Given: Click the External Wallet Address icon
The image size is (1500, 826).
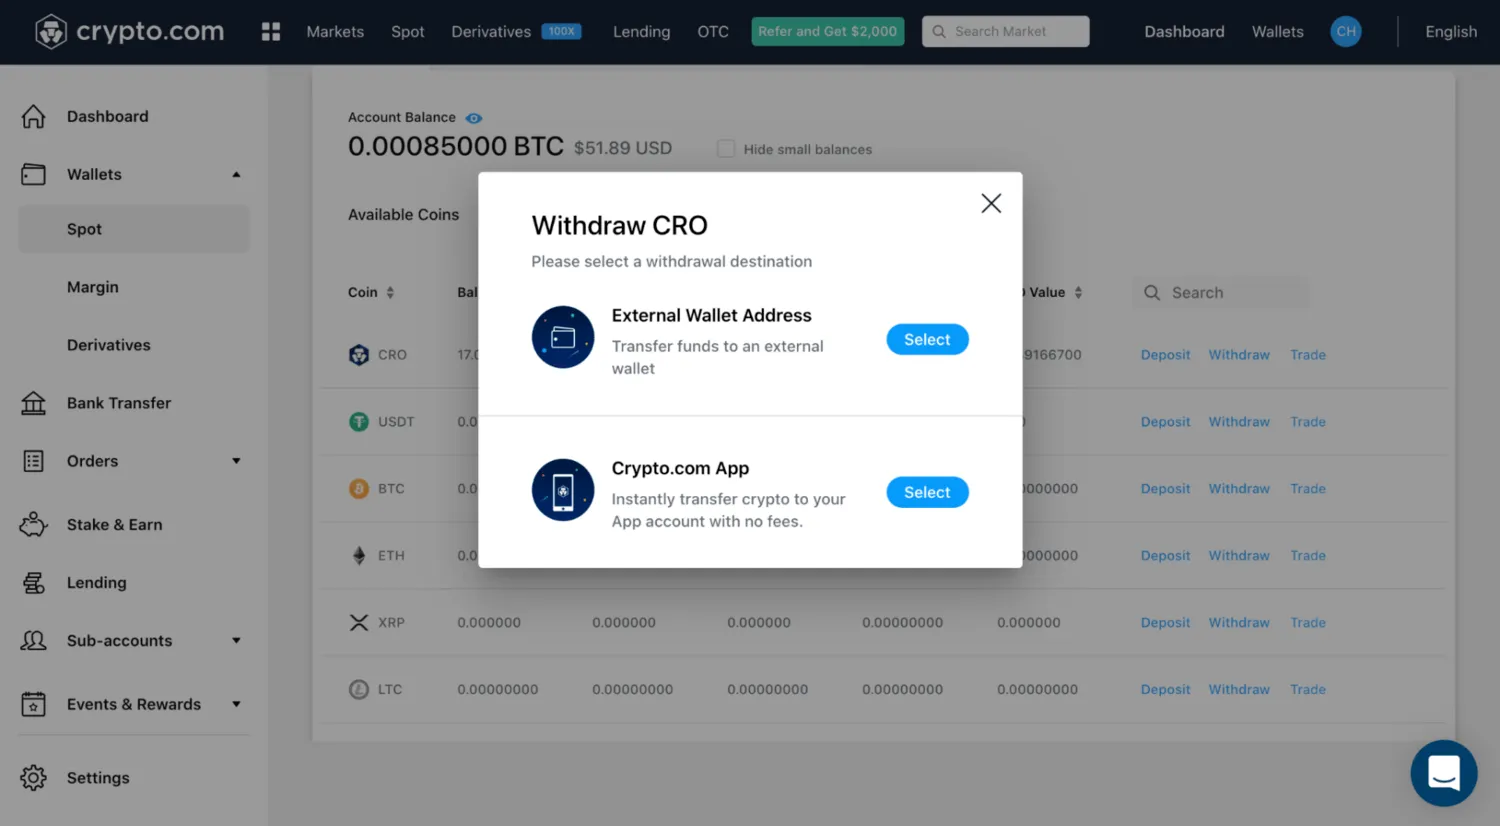Looking at the screenshot, I should 563,337.
